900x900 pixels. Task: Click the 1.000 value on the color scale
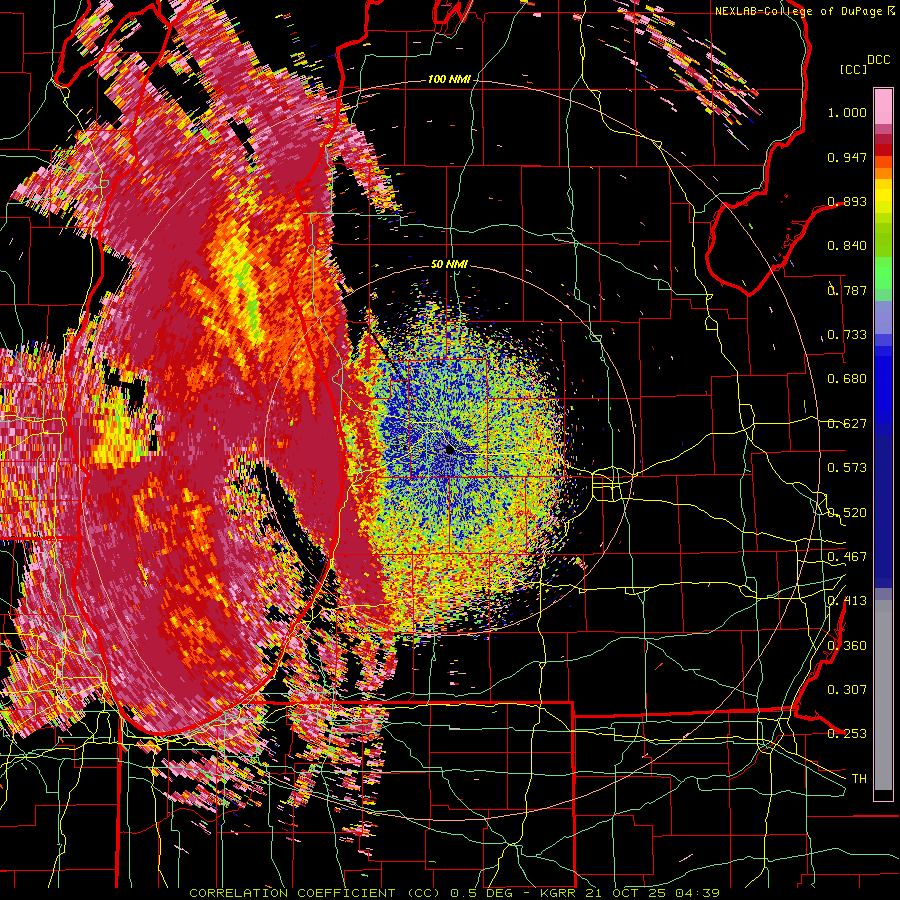pyautogui.click(x=847, y=112)
